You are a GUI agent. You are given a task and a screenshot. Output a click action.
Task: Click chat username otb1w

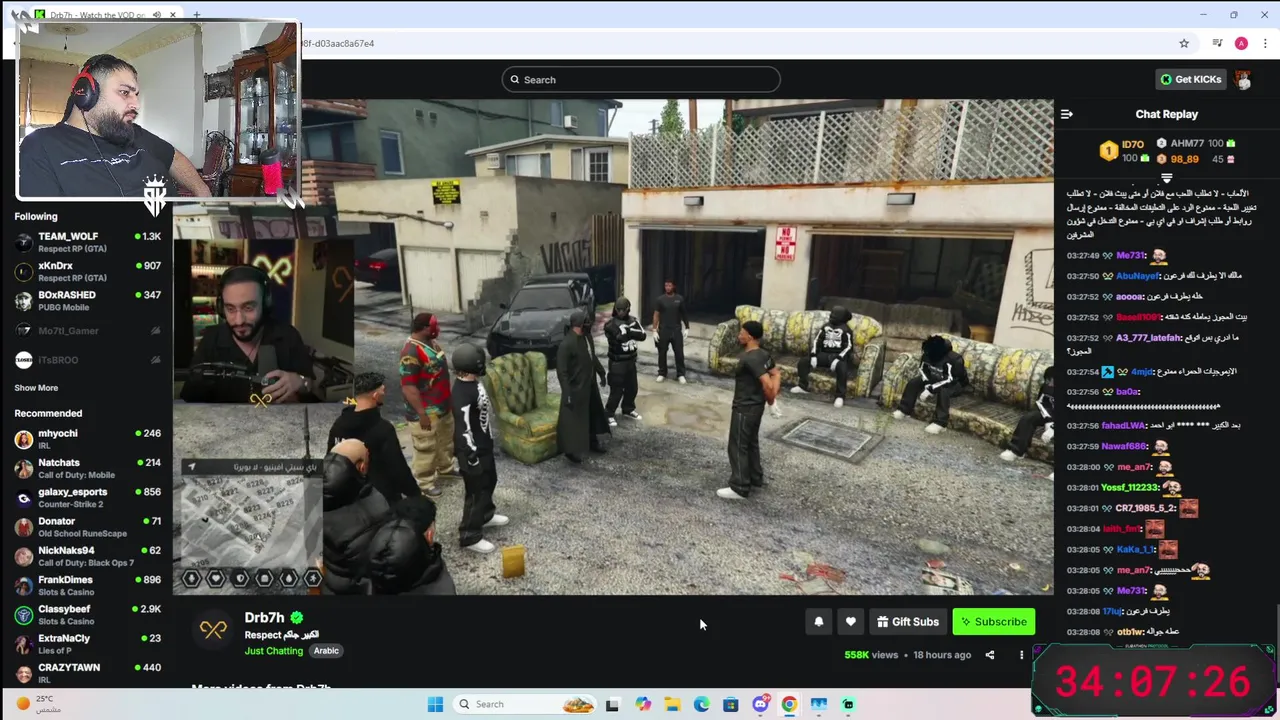[x=1130, y=632]
